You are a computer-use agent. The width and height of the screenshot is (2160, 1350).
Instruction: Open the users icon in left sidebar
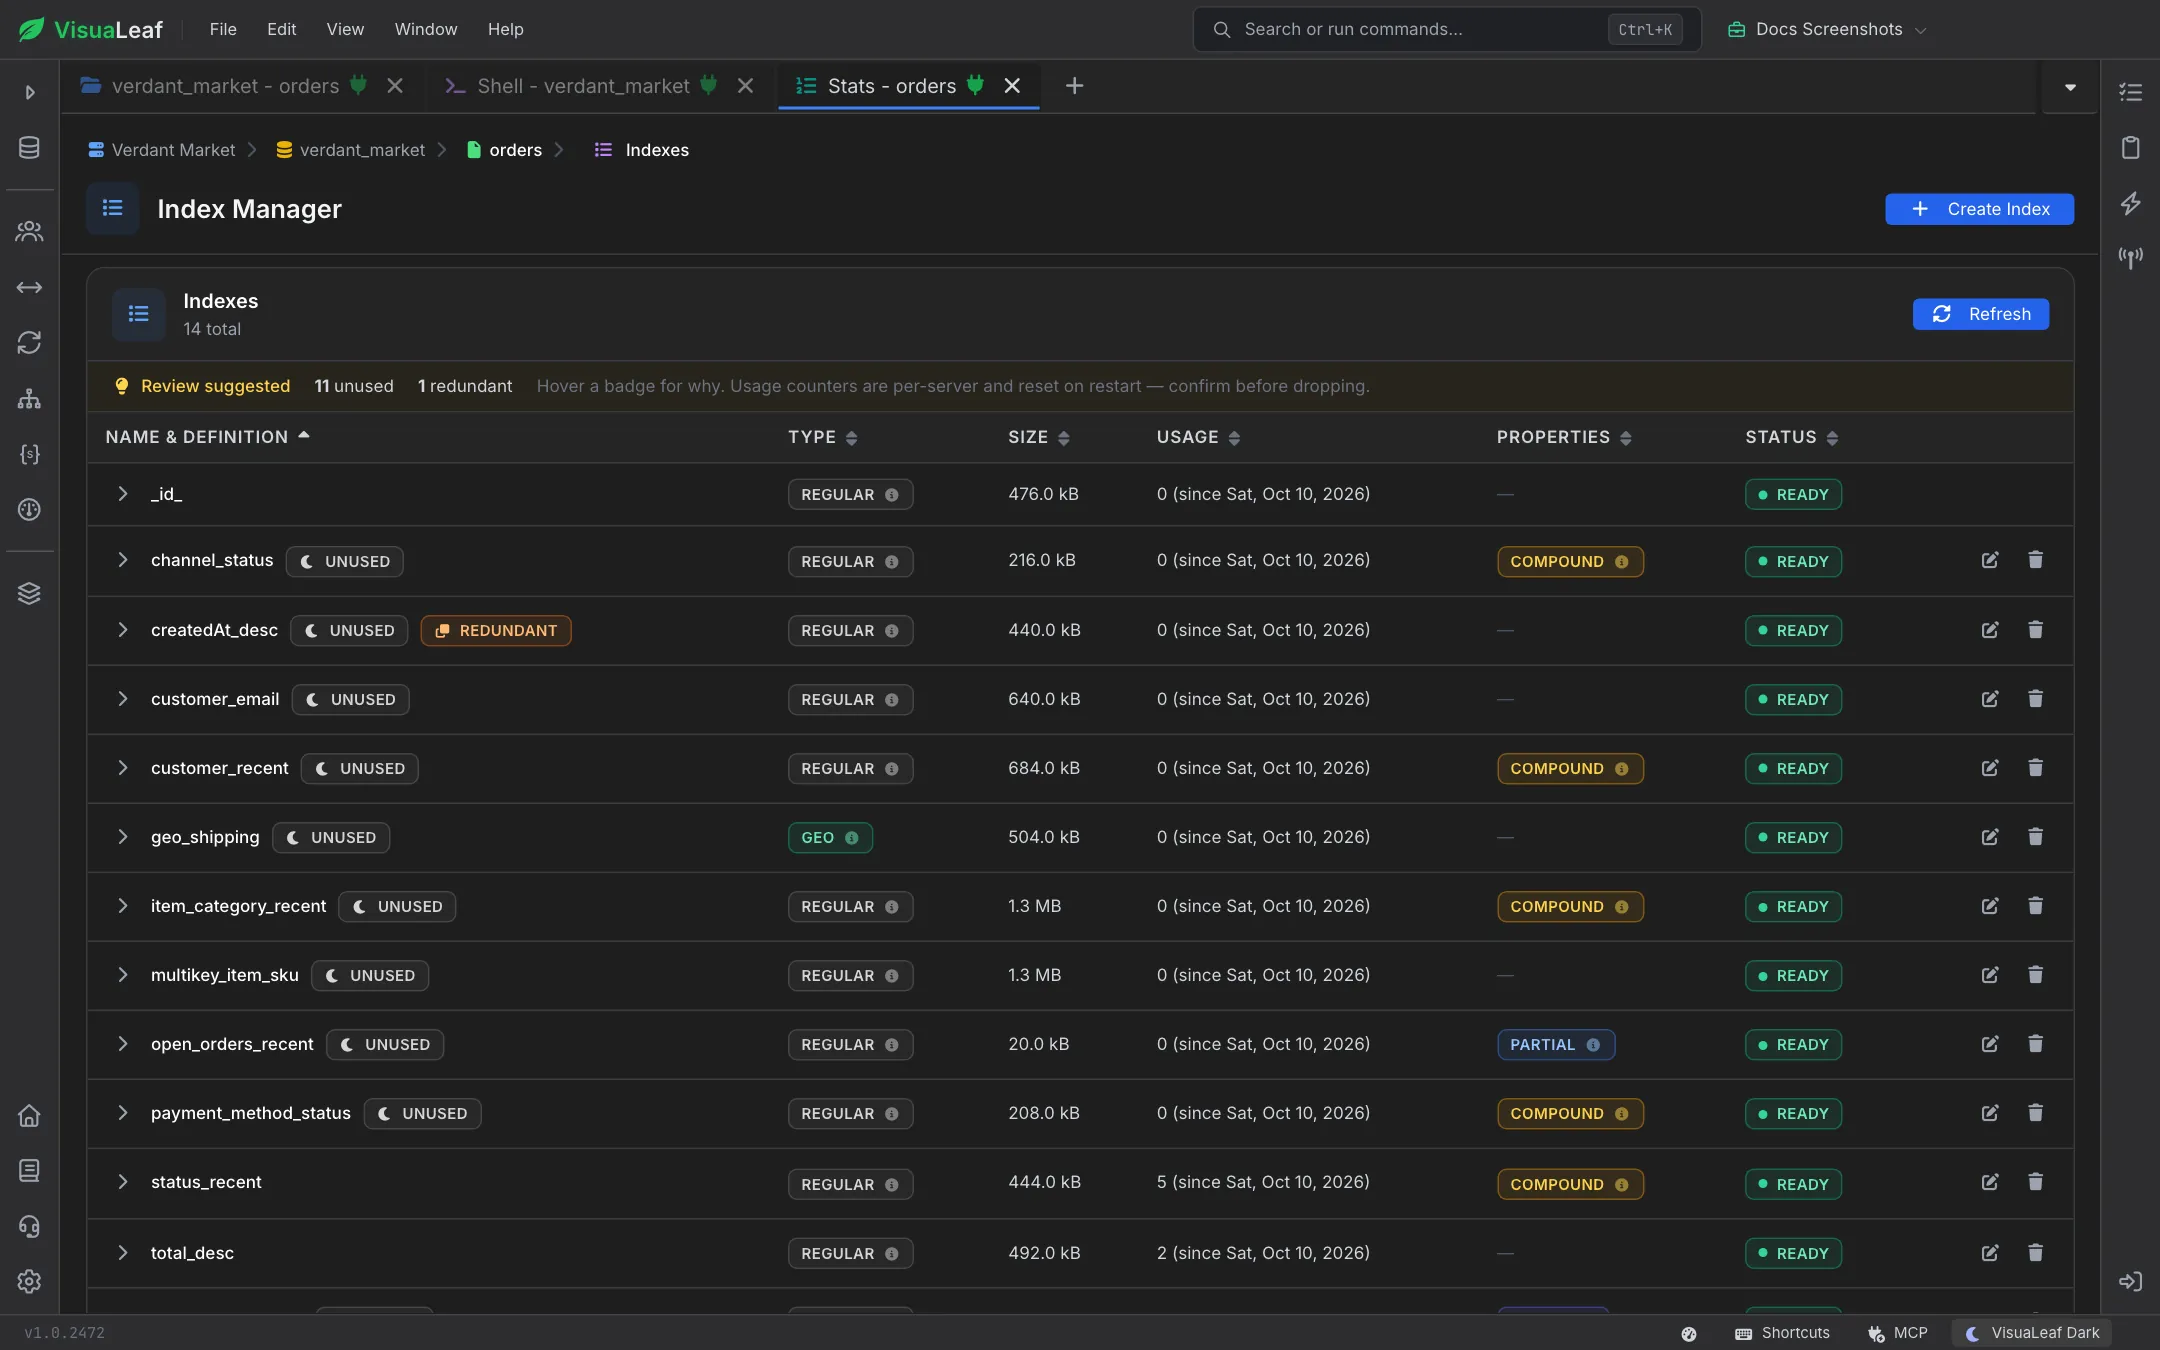coord(29,232)
